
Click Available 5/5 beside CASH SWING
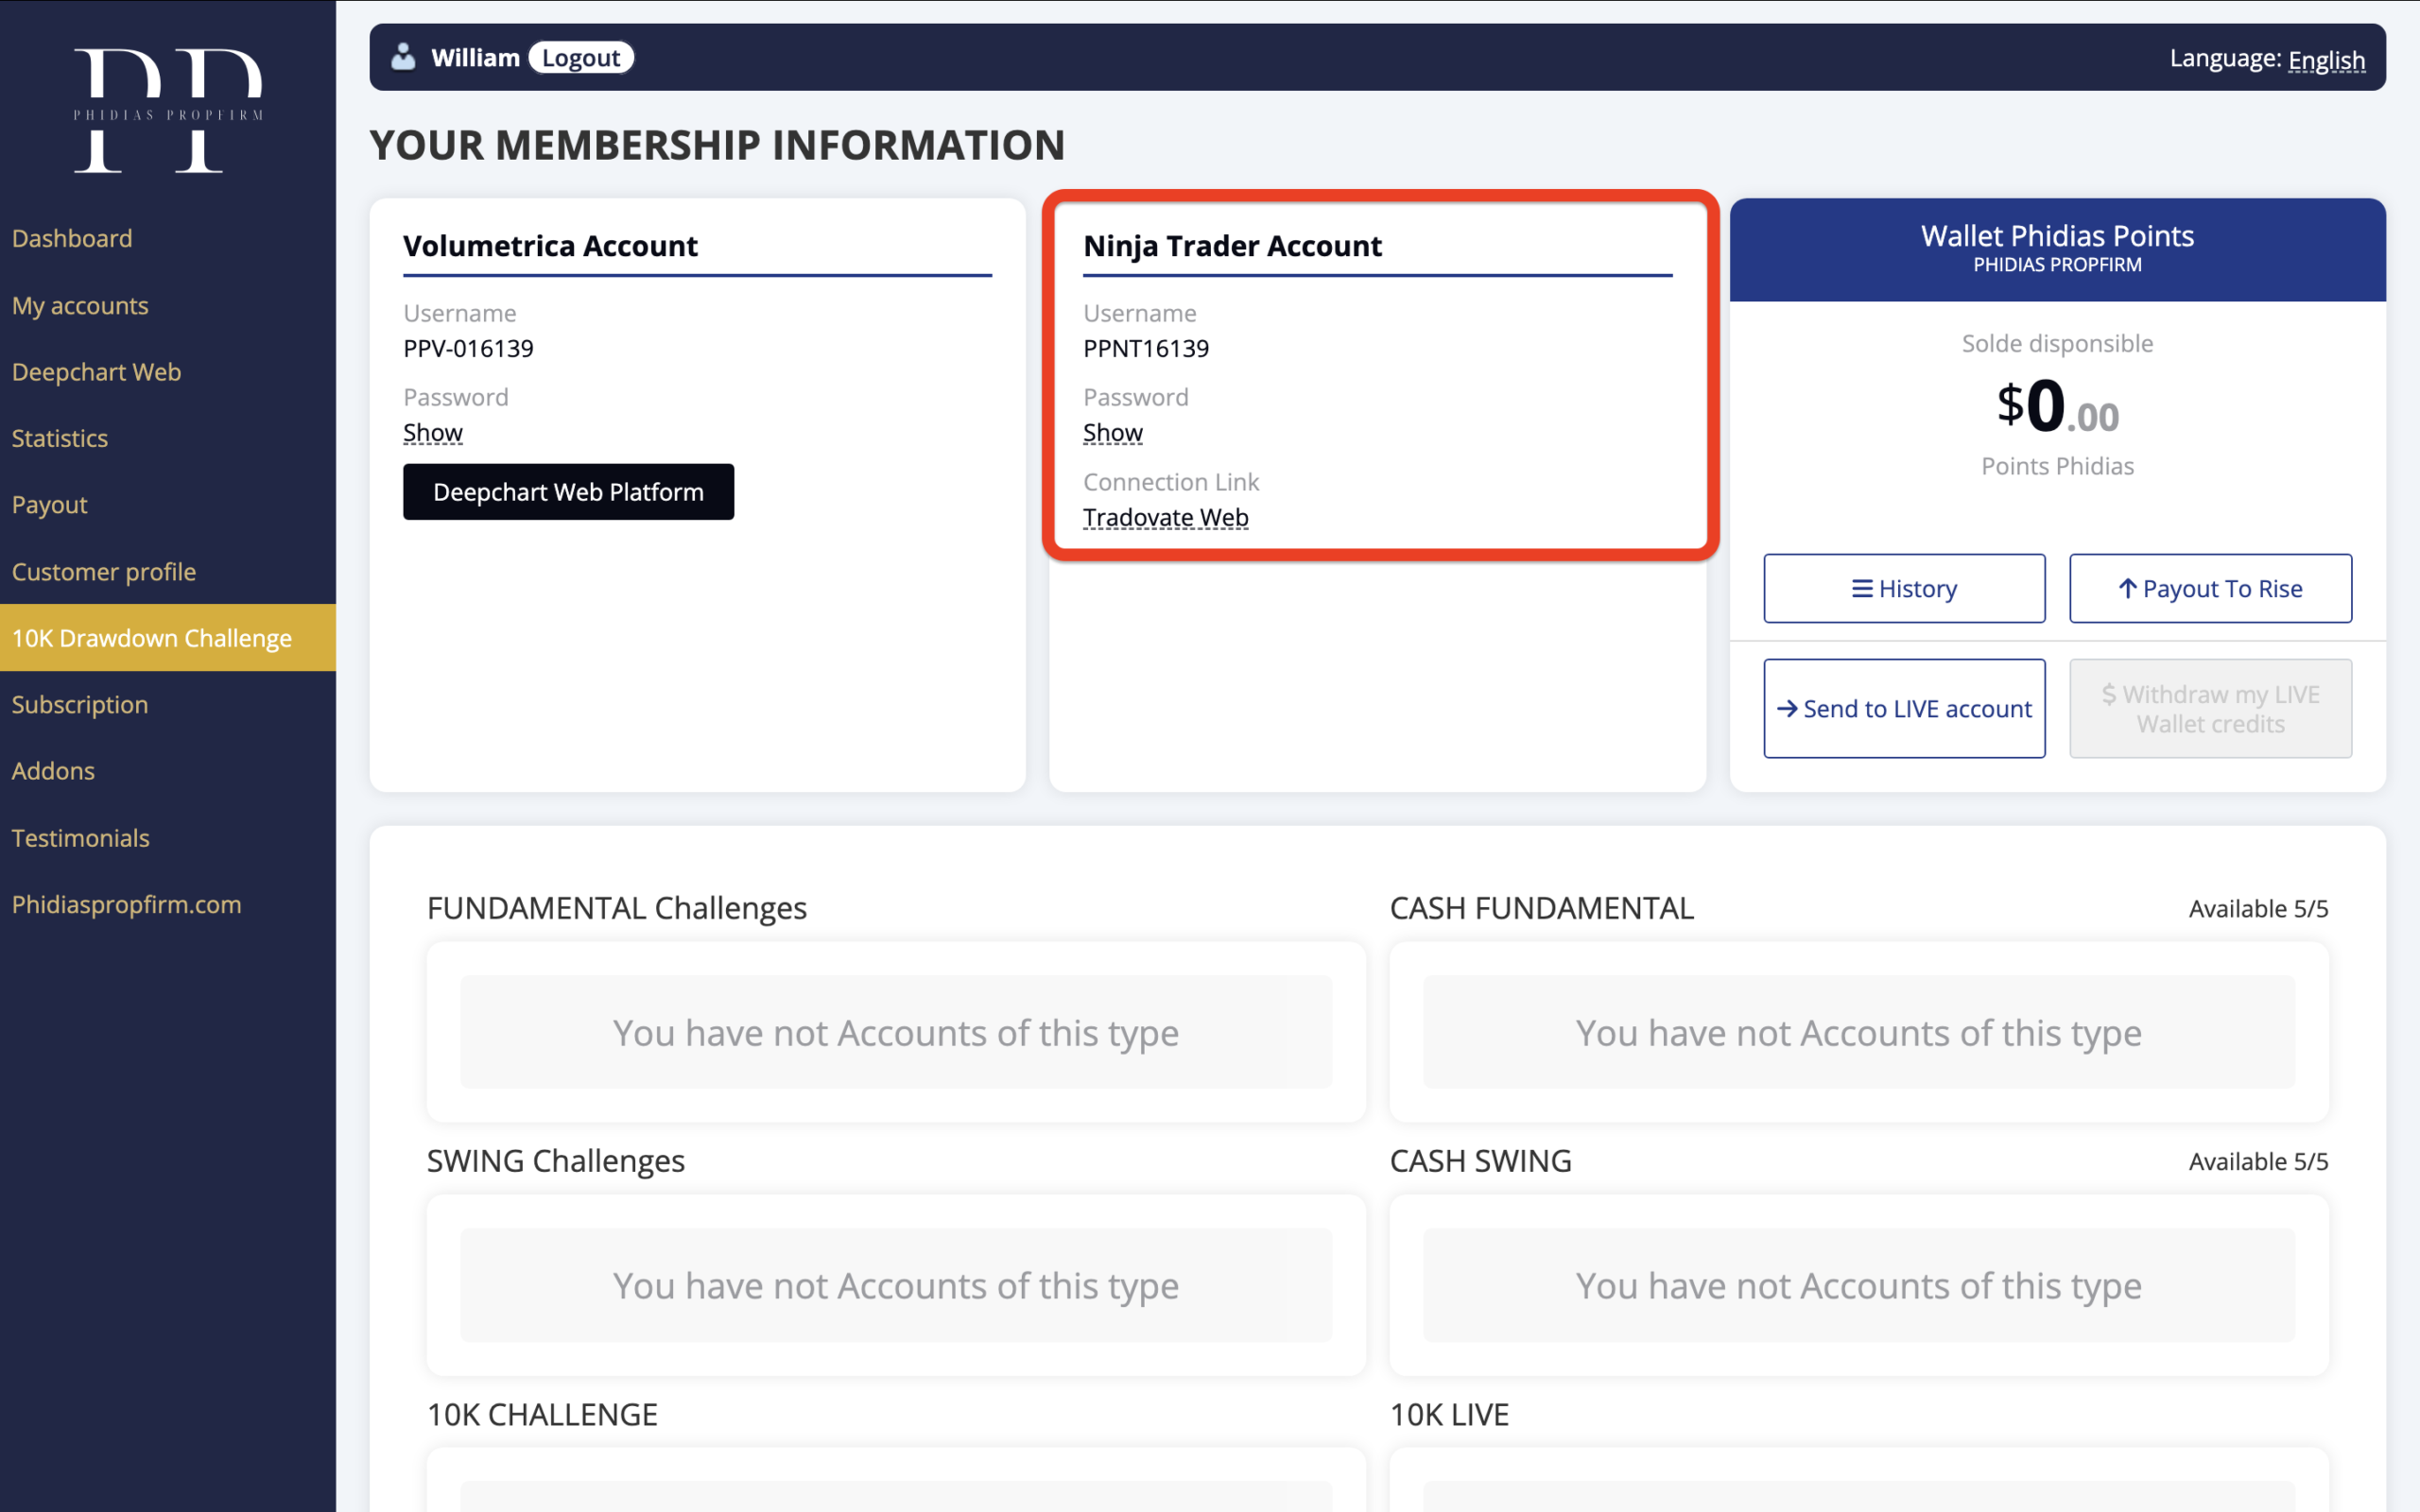pos(2258,1162)
